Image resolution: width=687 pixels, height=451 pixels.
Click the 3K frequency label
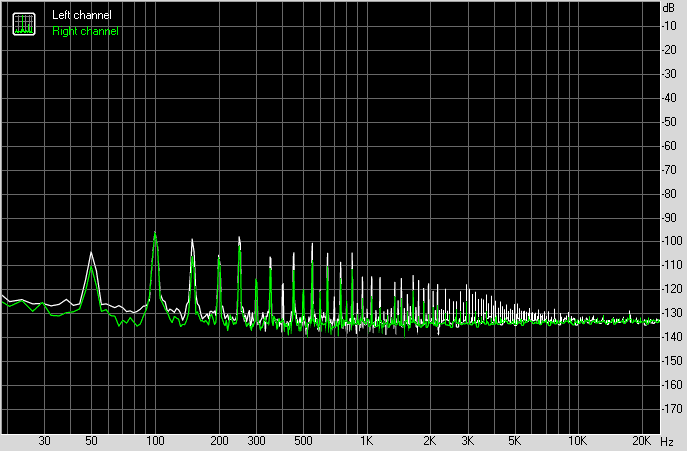pos(467,441)
